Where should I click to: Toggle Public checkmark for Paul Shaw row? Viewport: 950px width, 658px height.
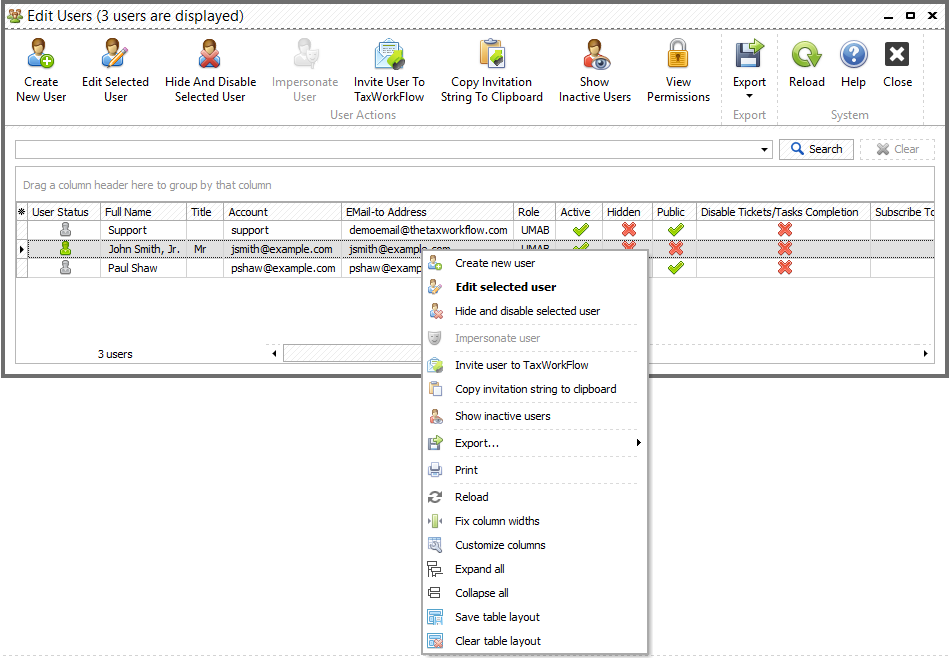click(x=676, y=267)
